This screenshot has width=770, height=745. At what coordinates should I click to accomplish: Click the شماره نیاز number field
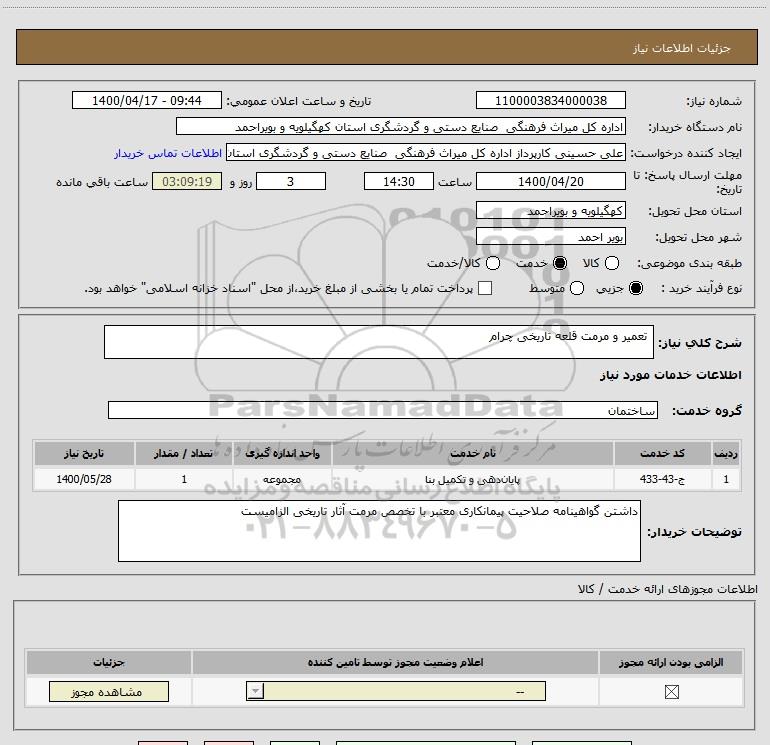coord(550,100)
